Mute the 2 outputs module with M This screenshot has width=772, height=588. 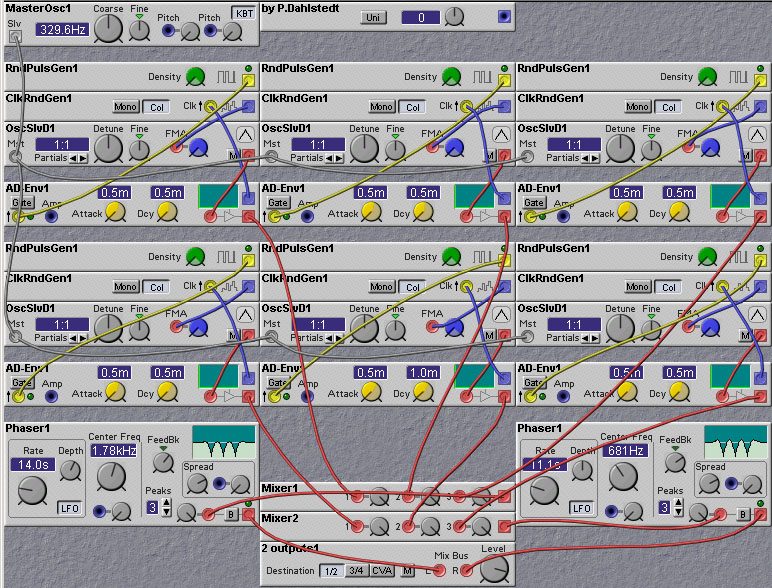point(408,571)
